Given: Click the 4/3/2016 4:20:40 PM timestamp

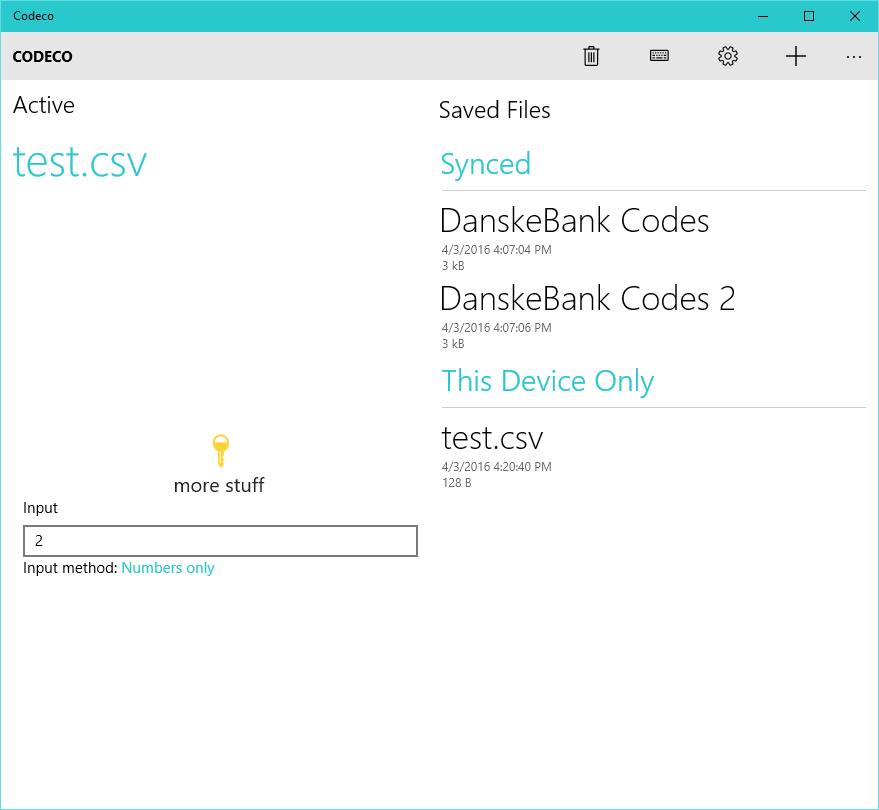Looking at the screenshot, I should click(x=497, y=466).
